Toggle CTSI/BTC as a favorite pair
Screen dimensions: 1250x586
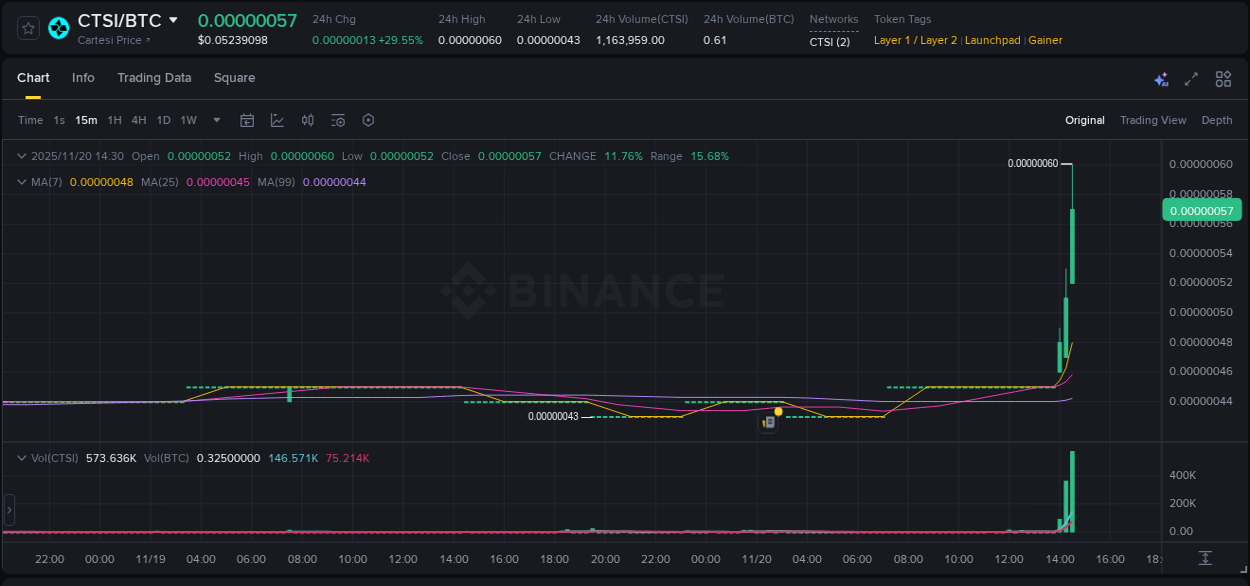tap(27, 28)
